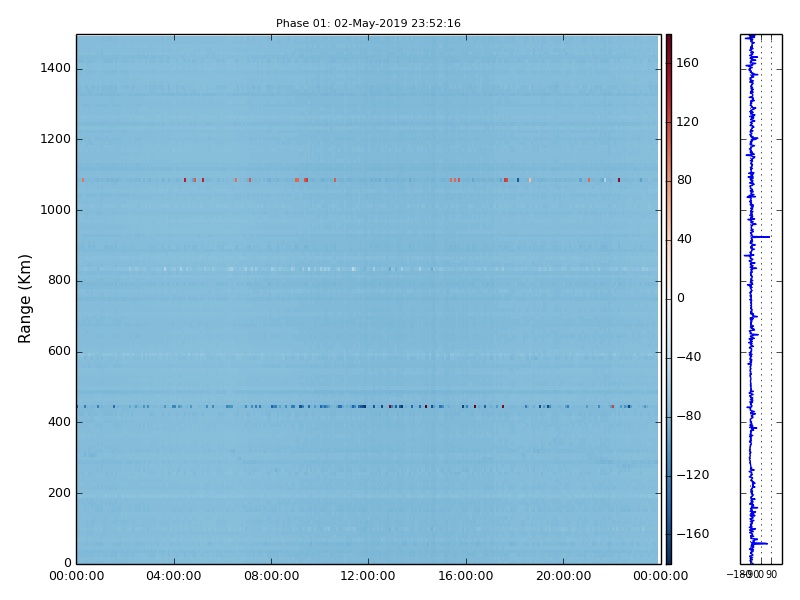Click the plot title "Phase 01: 02-May-2019 23:52:16"

(x=368, y=23)
